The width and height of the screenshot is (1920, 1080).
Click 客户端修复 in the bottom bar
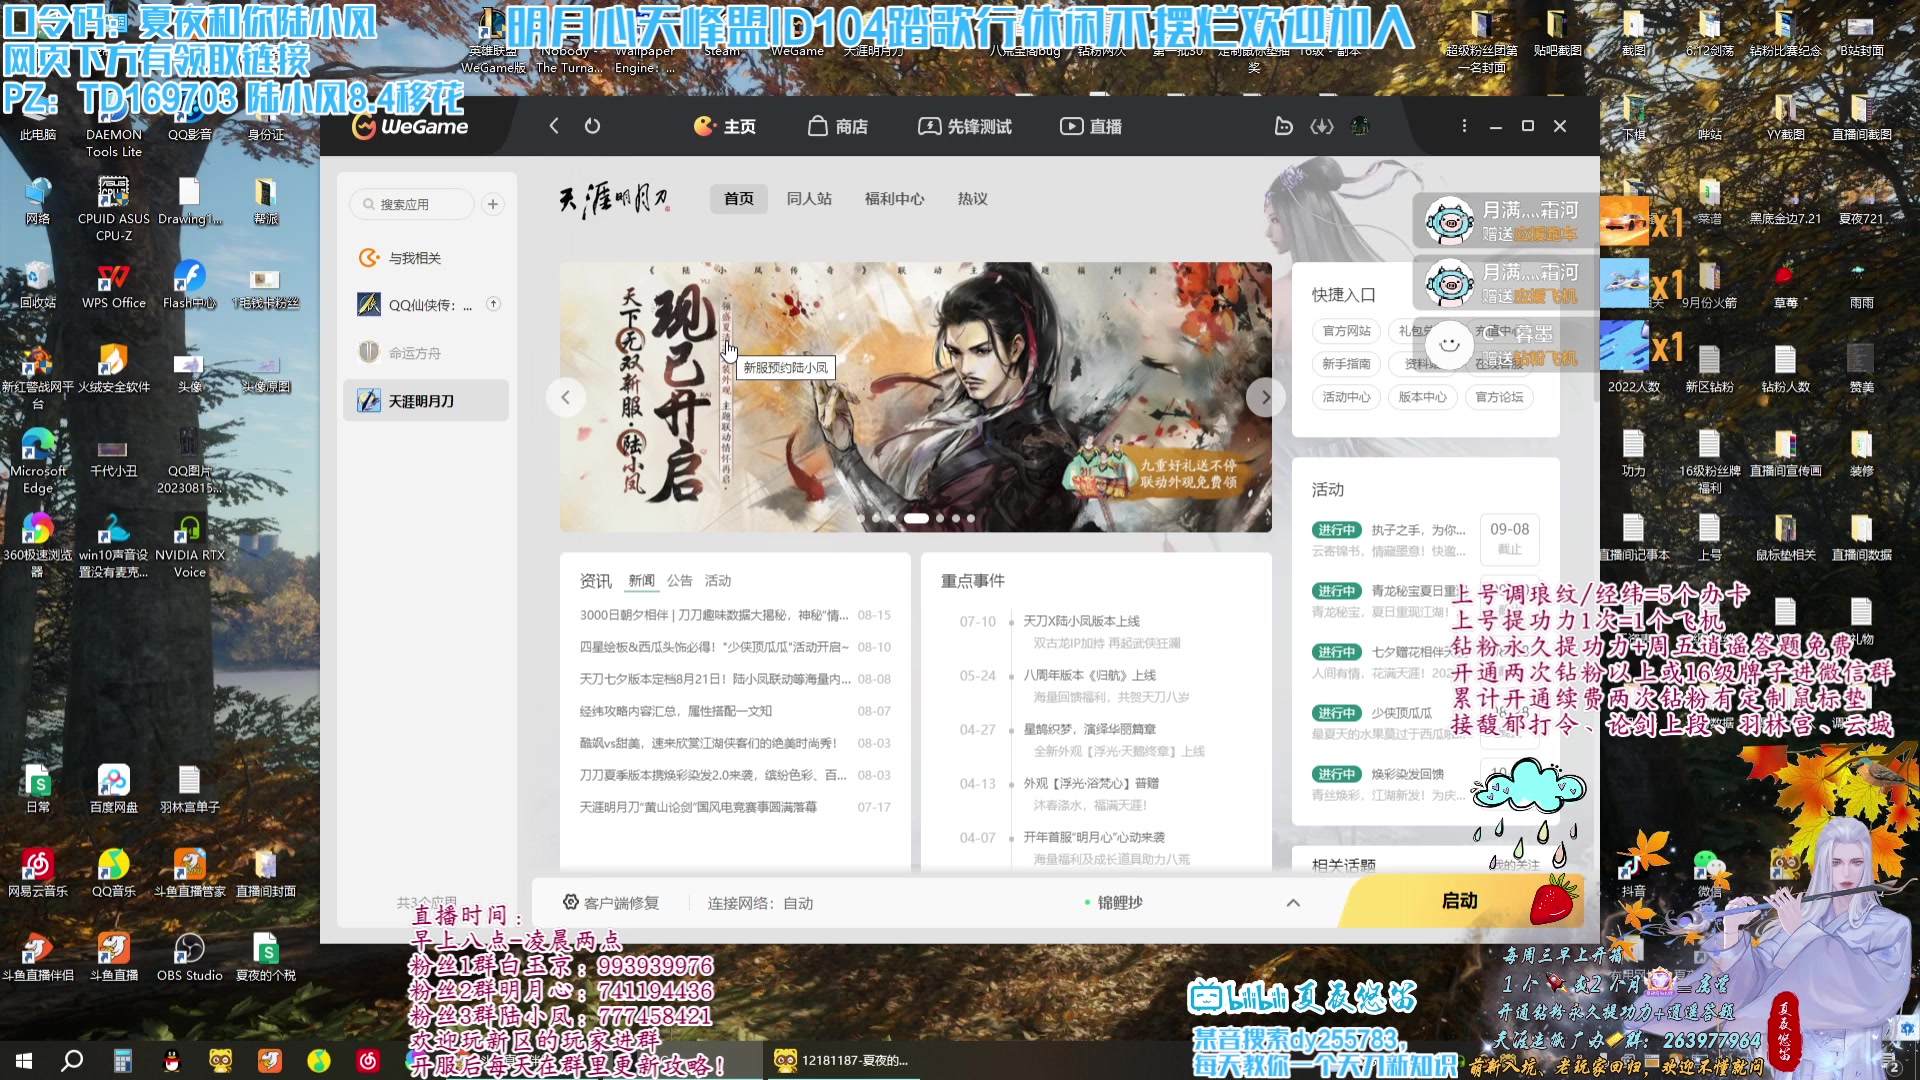(x=611, y=903)
